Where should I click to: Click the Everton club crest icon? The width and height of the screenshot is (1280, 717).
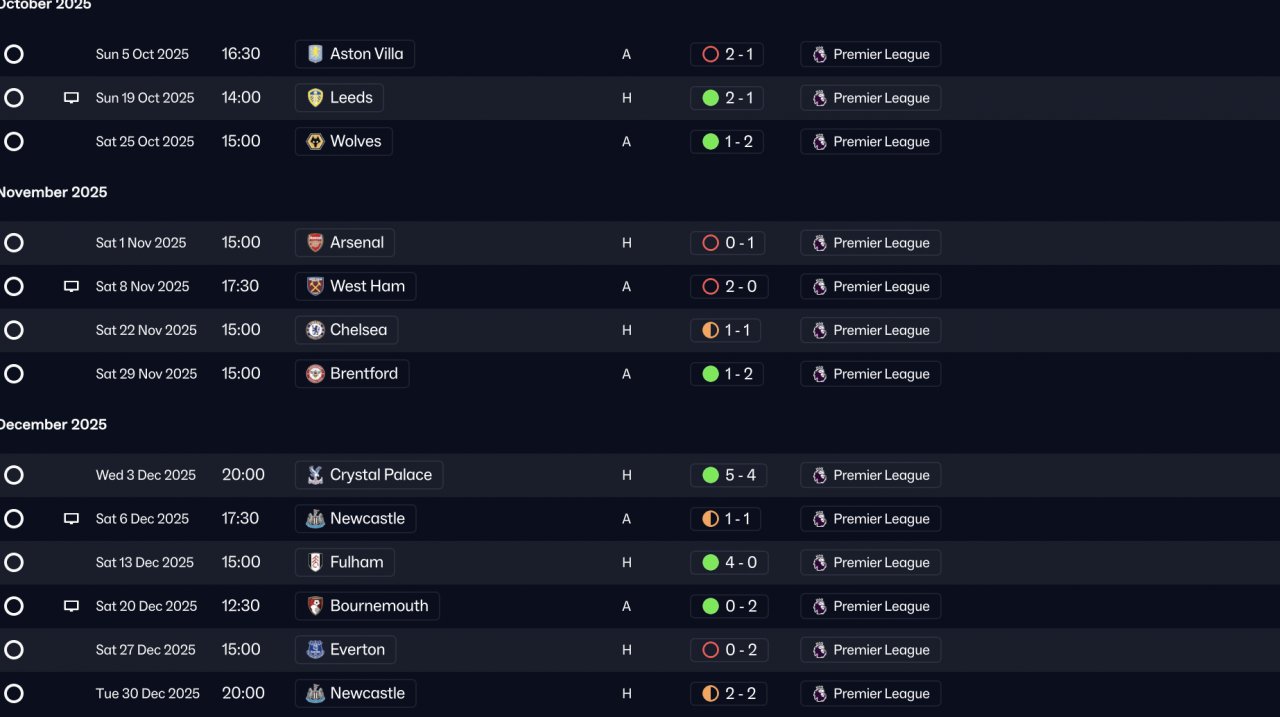(x=315, y=650)
